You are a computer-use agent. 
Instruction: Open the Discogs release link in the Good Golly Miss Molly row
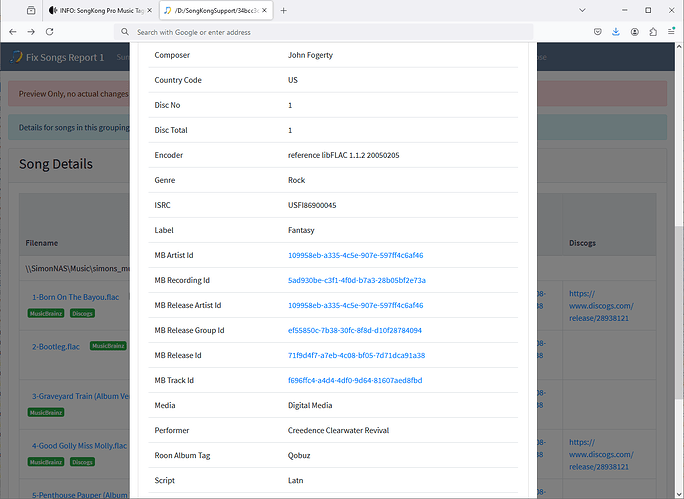pyautogui.click(x=601, y=455)
